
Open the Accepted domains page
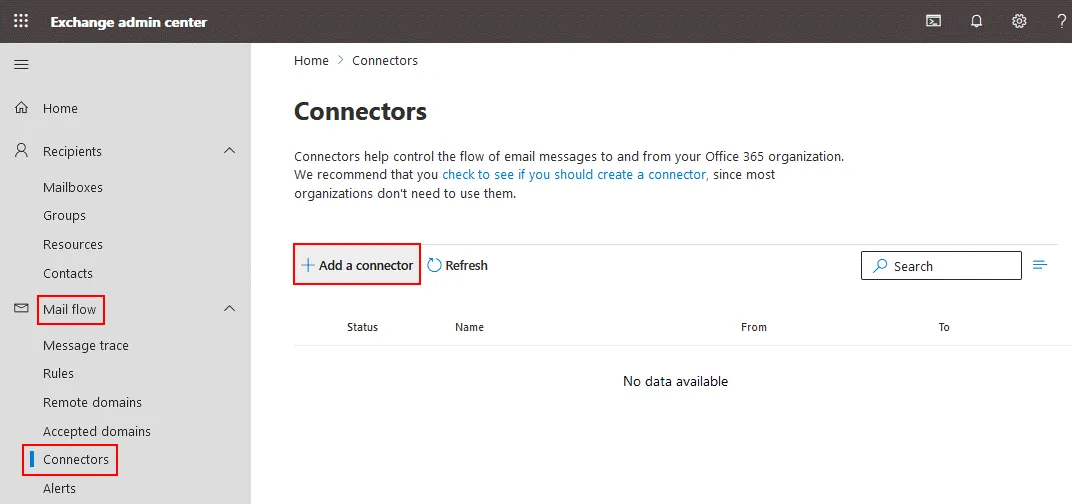(x=97, y=431)
